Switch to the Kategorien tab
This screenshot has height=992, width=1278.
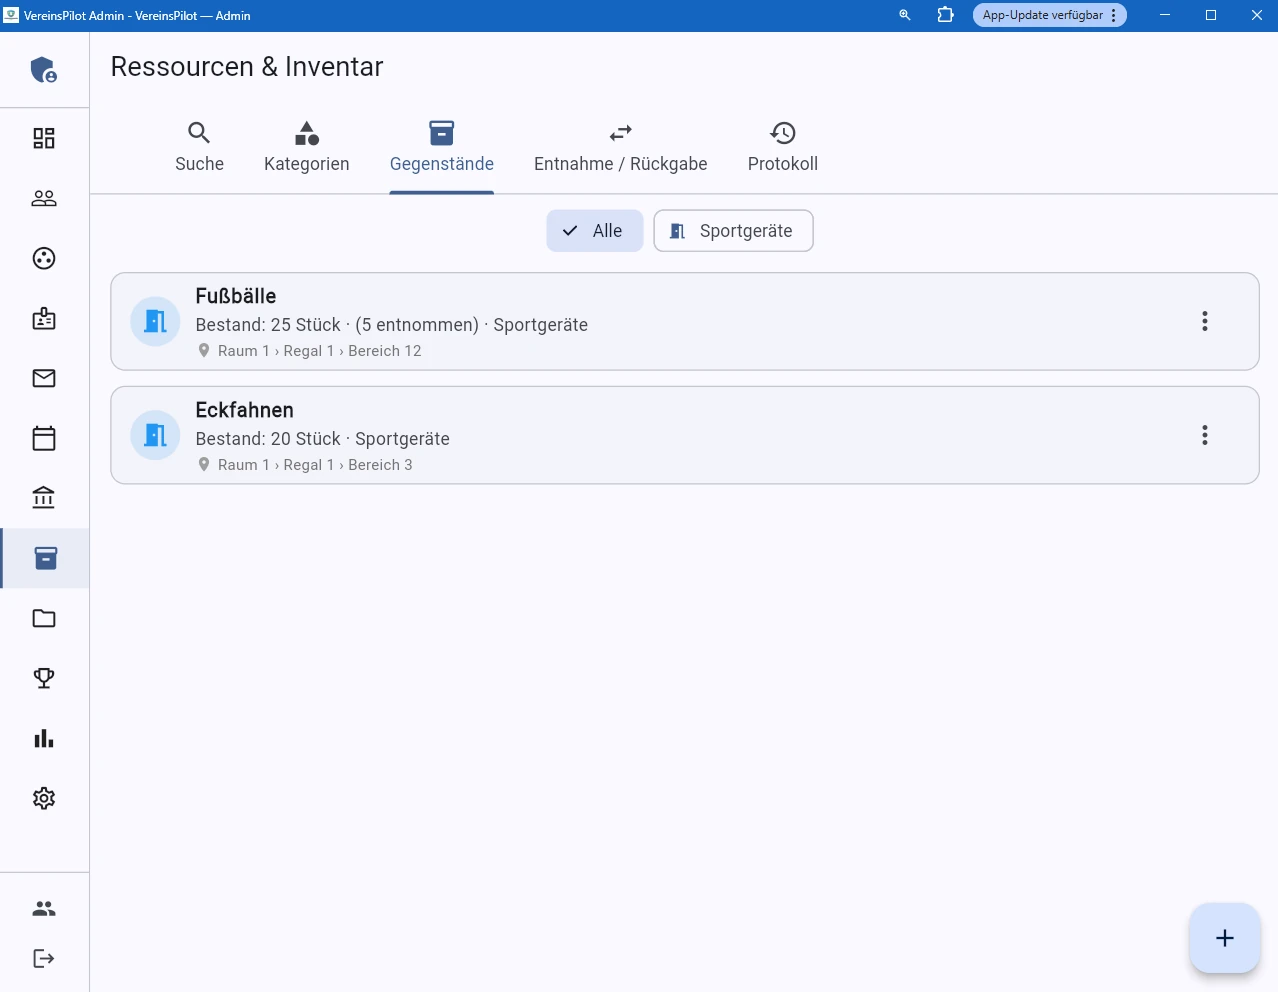[x=306, y=147]
